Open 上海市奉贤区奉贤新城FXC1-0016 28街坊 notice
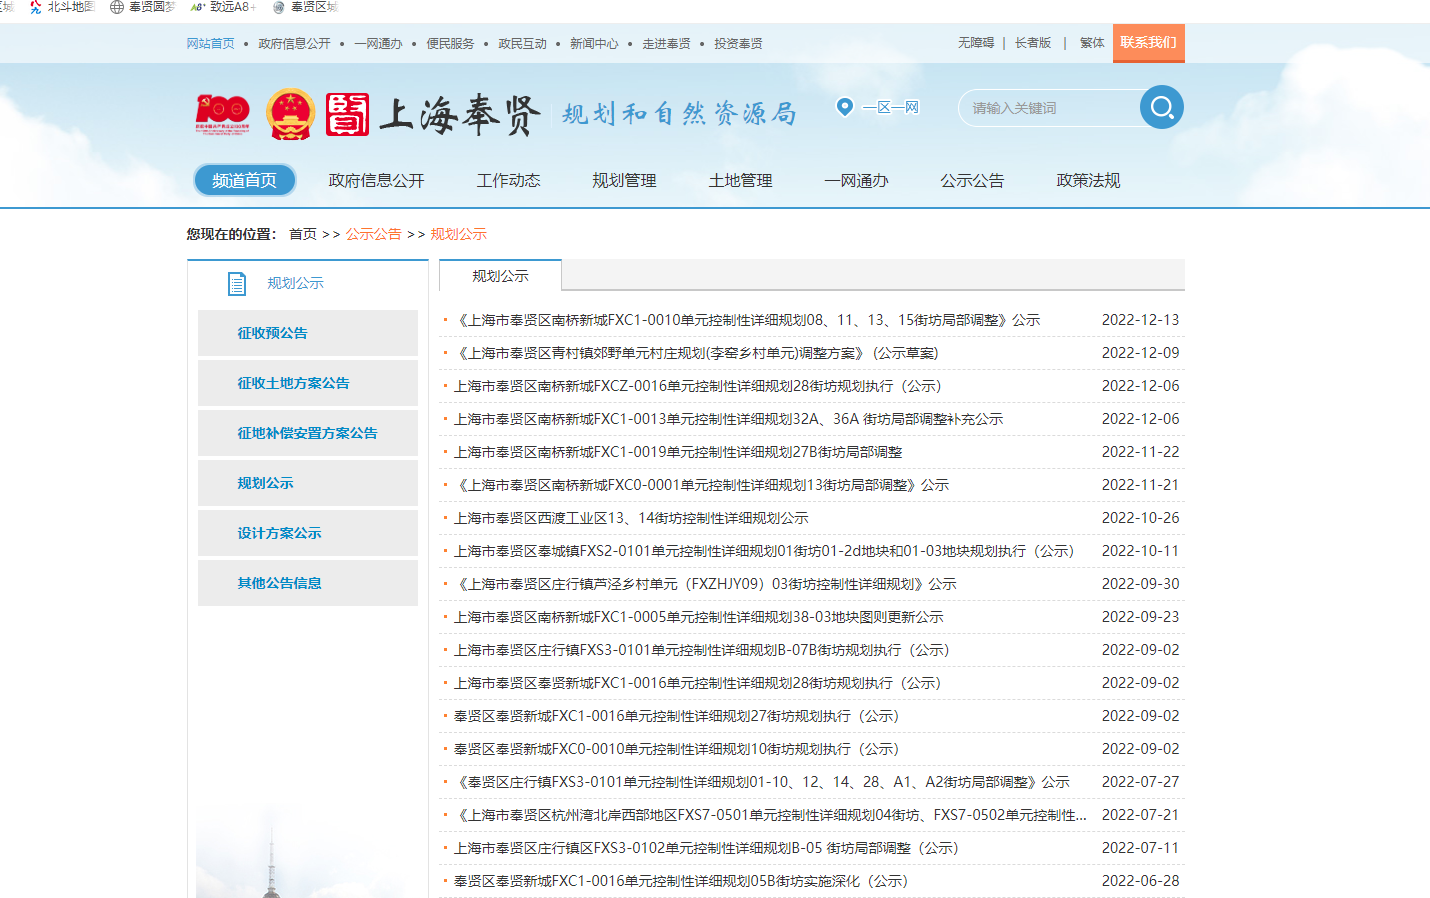The image size is (1430, 898). [697, 683]
